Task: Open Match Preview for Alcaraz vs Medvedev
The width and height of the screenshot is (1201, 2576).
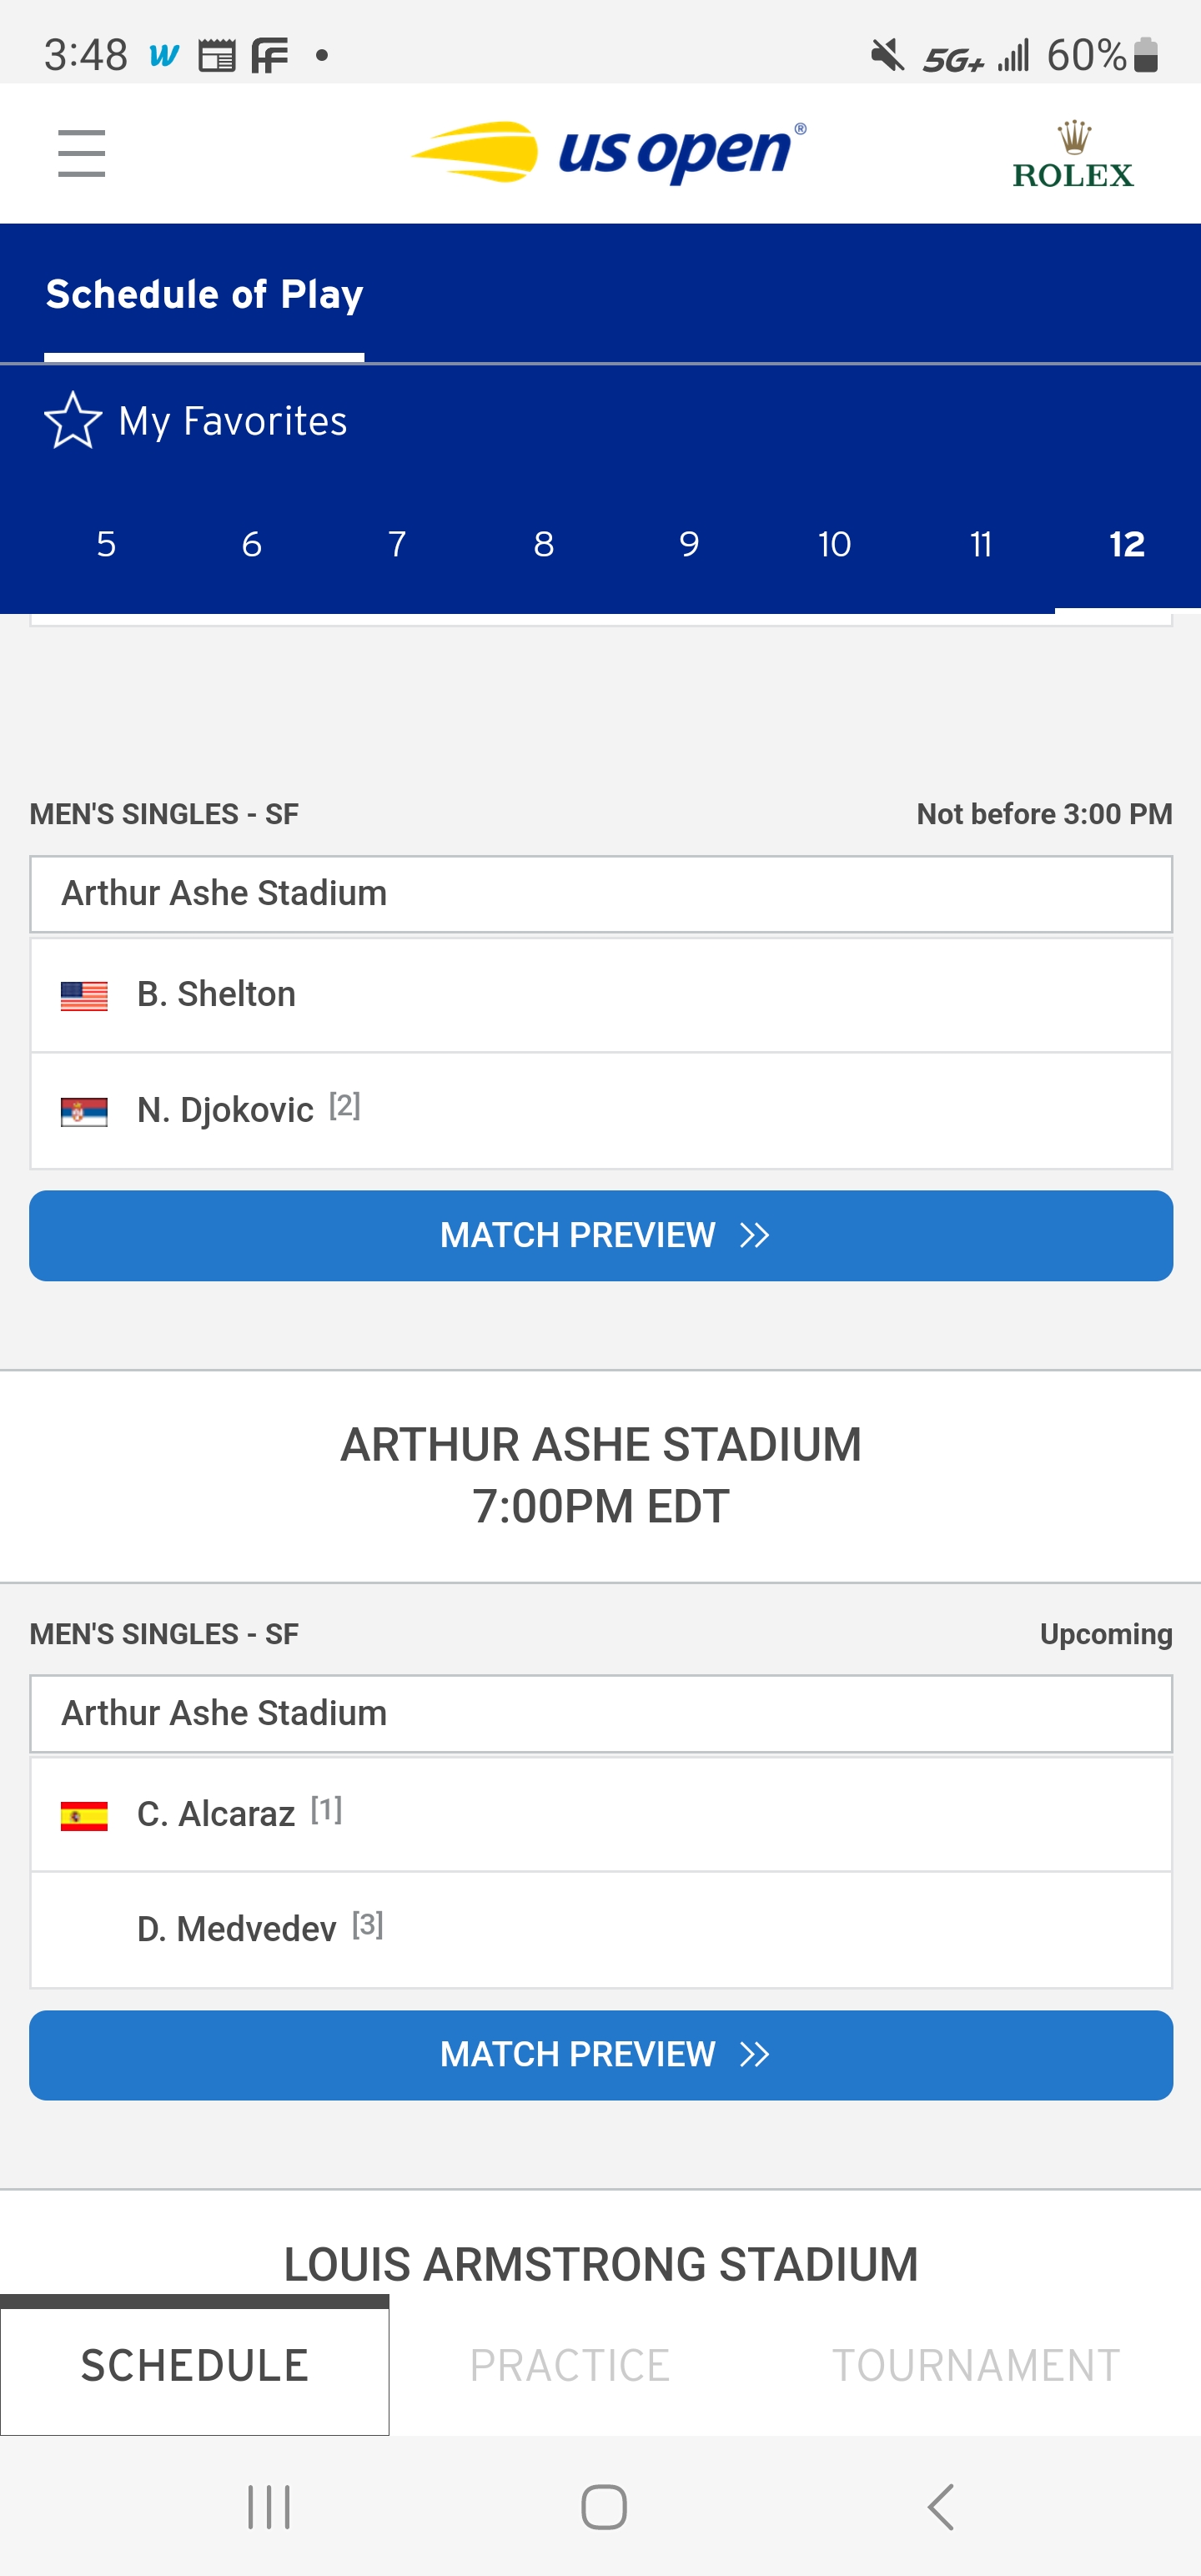Action: (x=601, y=2055)
